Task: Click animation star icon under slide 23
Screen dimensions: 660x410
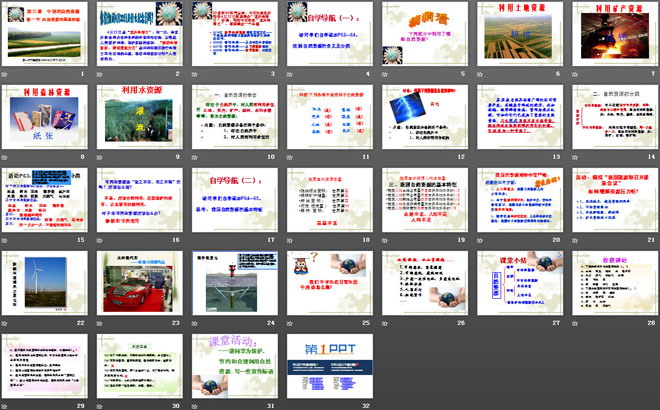Action: 100,323
